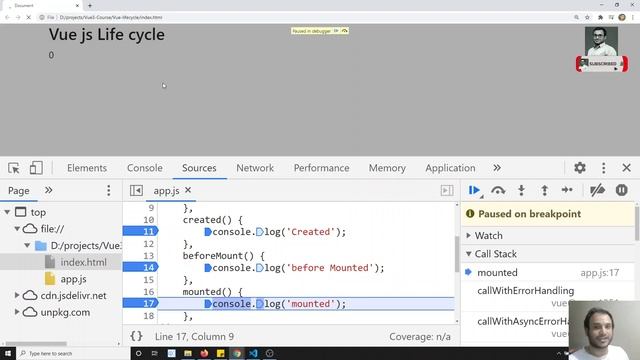Select the inspect element picker icon
Image resolution: width=640 pixels, height=360 pixels.
click(x=13, y=168)
